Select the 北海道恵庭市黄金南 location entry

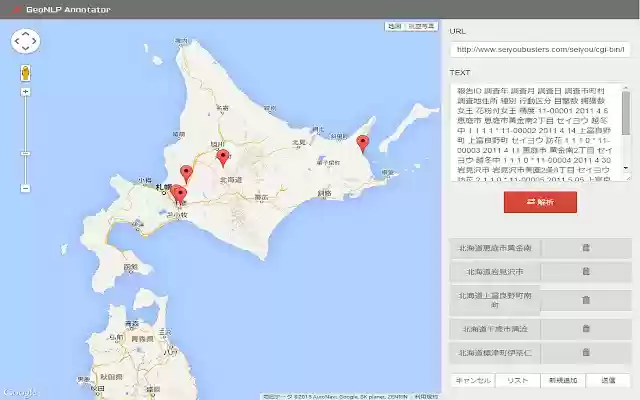click(x=495, y=248)
